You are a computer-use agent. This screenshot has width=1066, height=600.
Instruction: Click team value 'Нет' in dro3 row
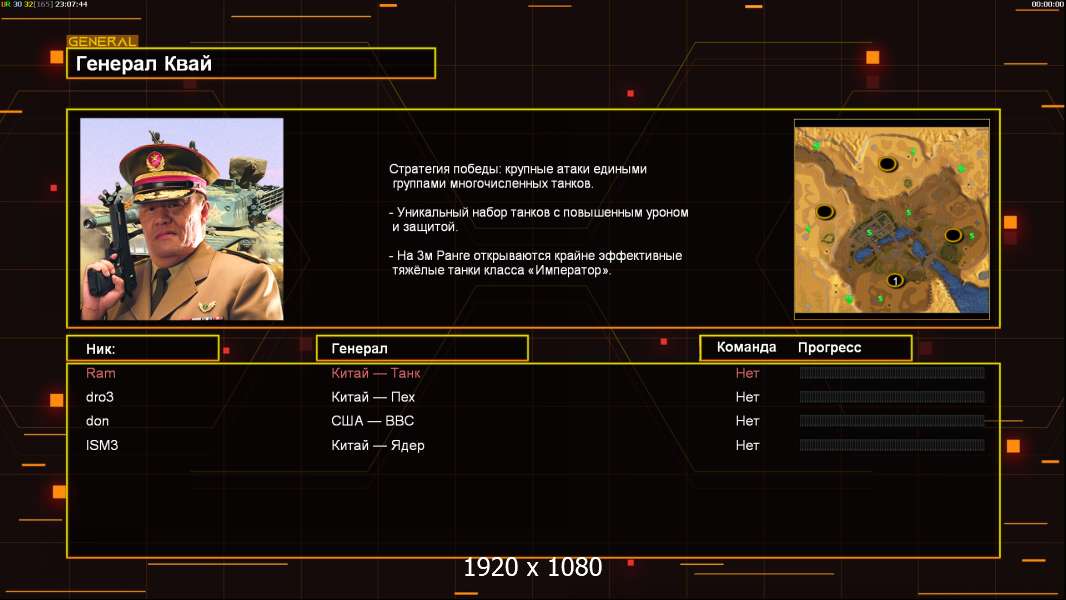(747, 397)
